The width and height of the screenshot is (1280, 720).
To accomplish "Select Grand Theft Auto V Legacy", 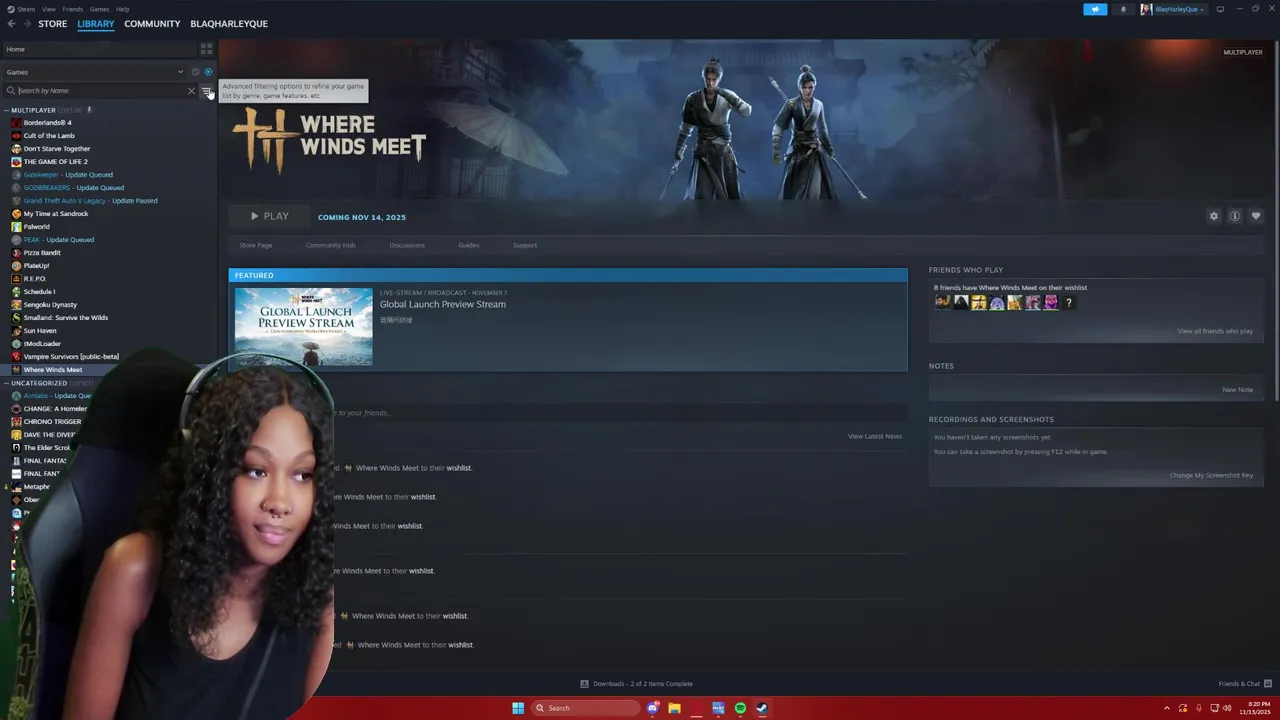I will point(90,201).
